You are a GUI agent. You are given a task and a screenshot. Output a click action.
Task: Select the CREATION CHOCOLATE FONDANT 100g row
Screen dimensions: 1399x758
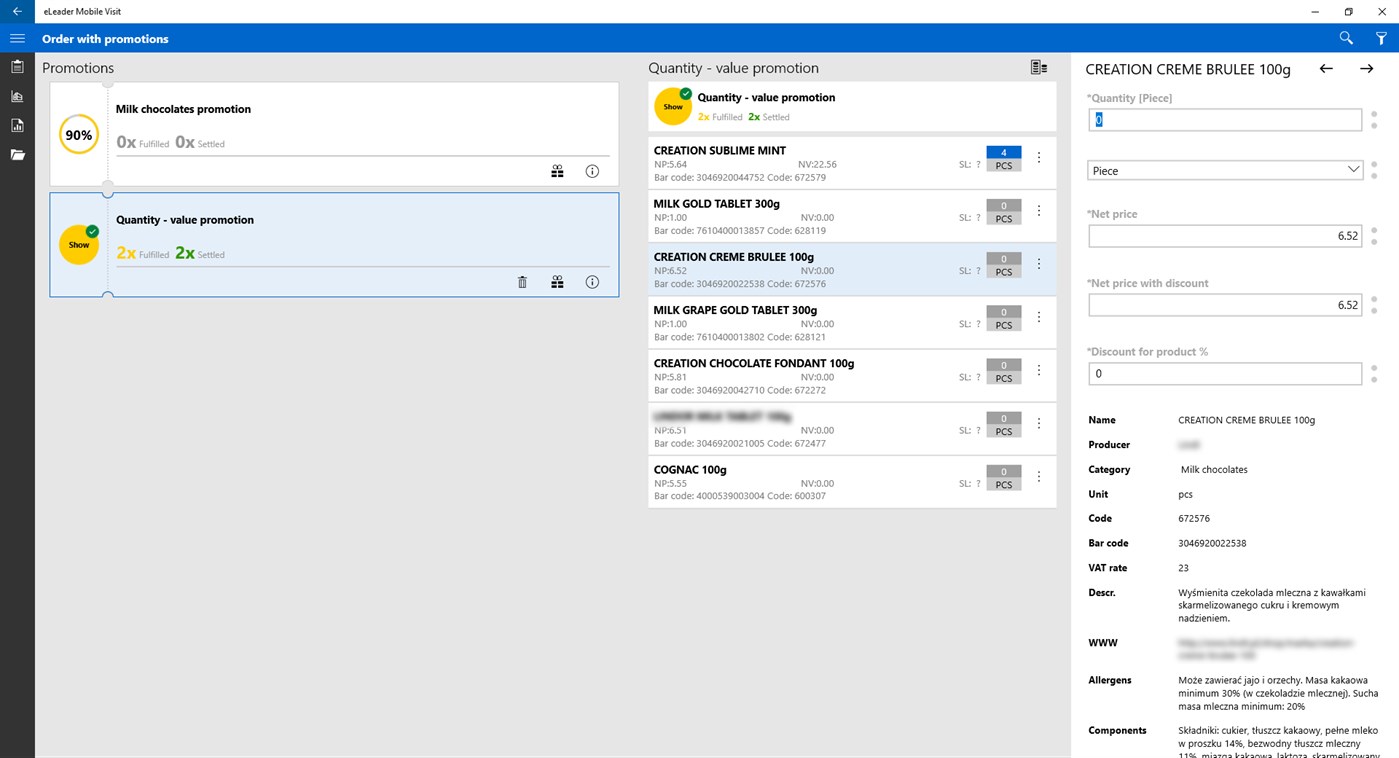[852, 376]
